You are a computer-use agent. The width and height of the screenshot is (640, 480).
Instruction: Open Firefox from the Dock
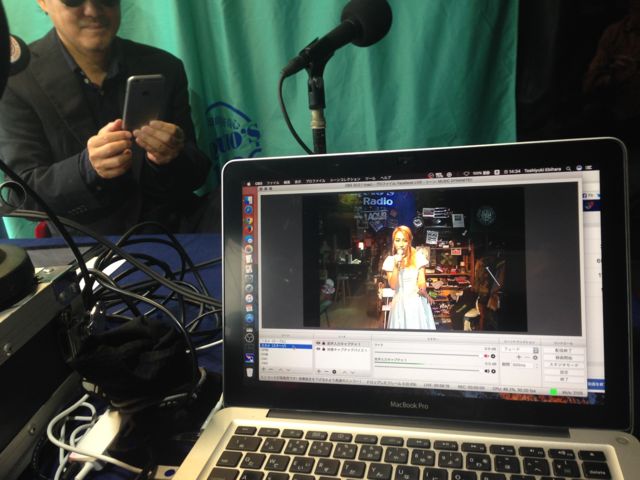tap(249, 229)
